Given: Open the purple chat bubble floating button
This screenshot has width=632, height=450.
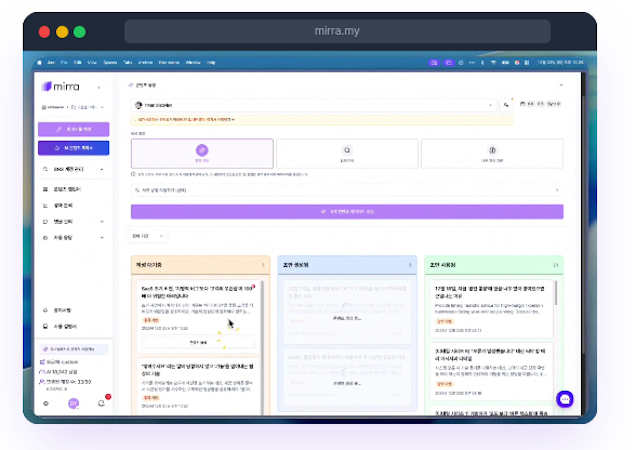Looking at the screenshot, I should coord(565,399).
